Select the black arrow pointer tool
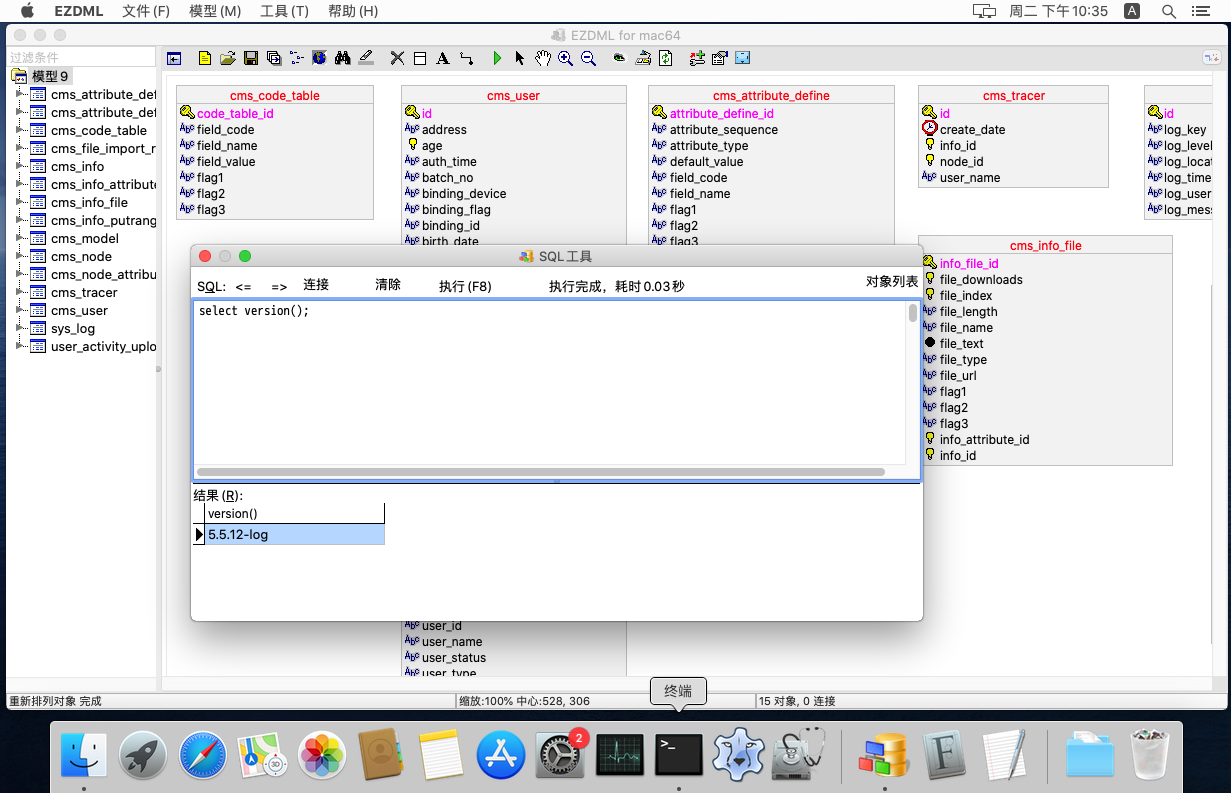The height and width of the screenshot is (793, 1231). tap(520, 59)
